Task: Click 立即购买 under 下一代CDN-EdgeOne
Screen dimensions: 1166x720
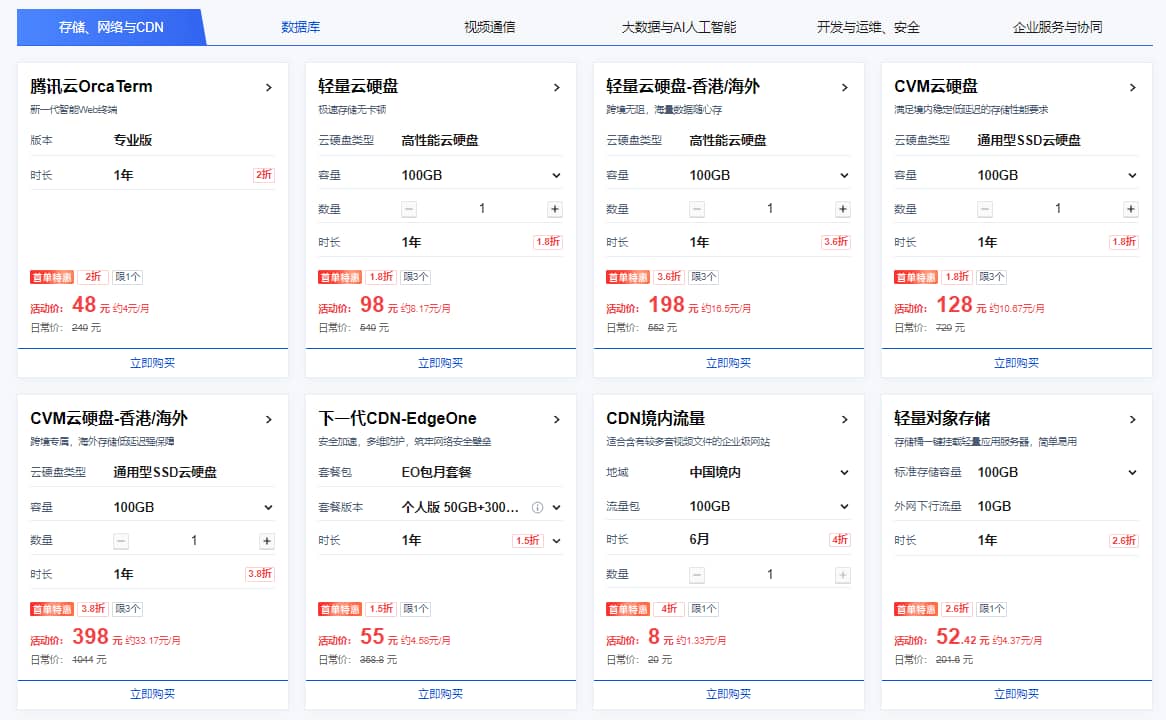Action: 440,694
